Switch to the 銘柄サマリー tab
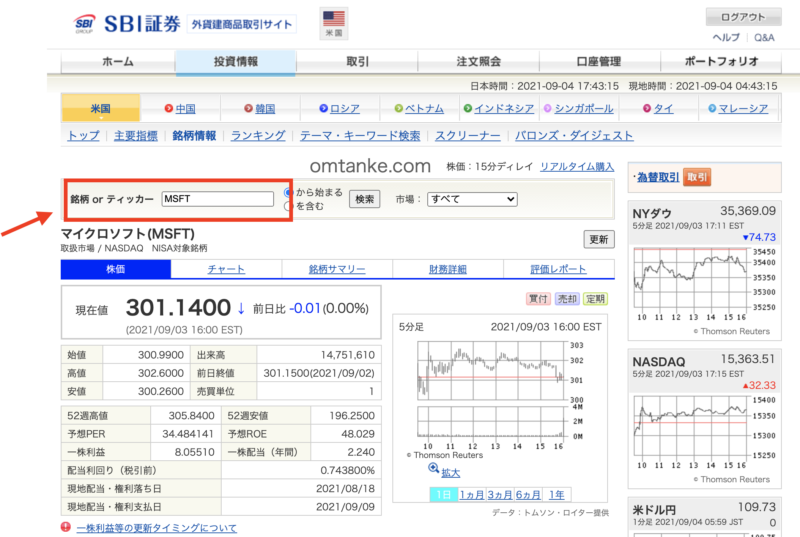Screen dimensions: 800x537 337,269
